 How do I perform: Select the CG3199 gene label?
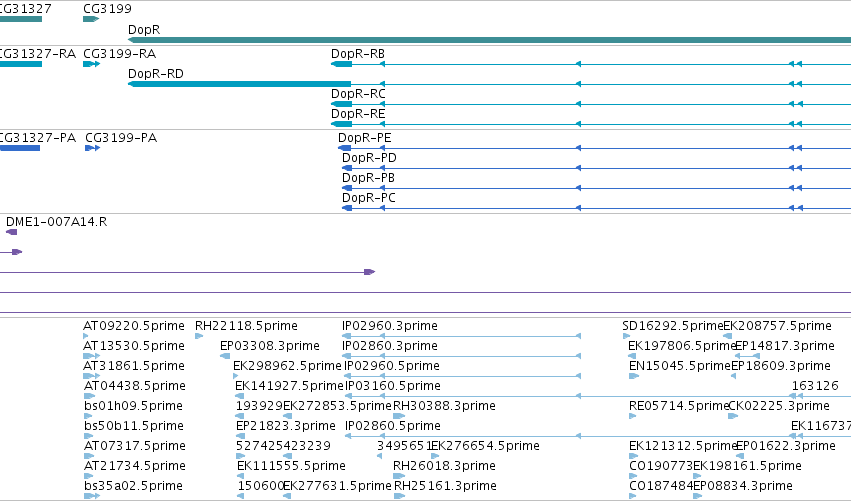pyautogui.click(x=107, y=9)
